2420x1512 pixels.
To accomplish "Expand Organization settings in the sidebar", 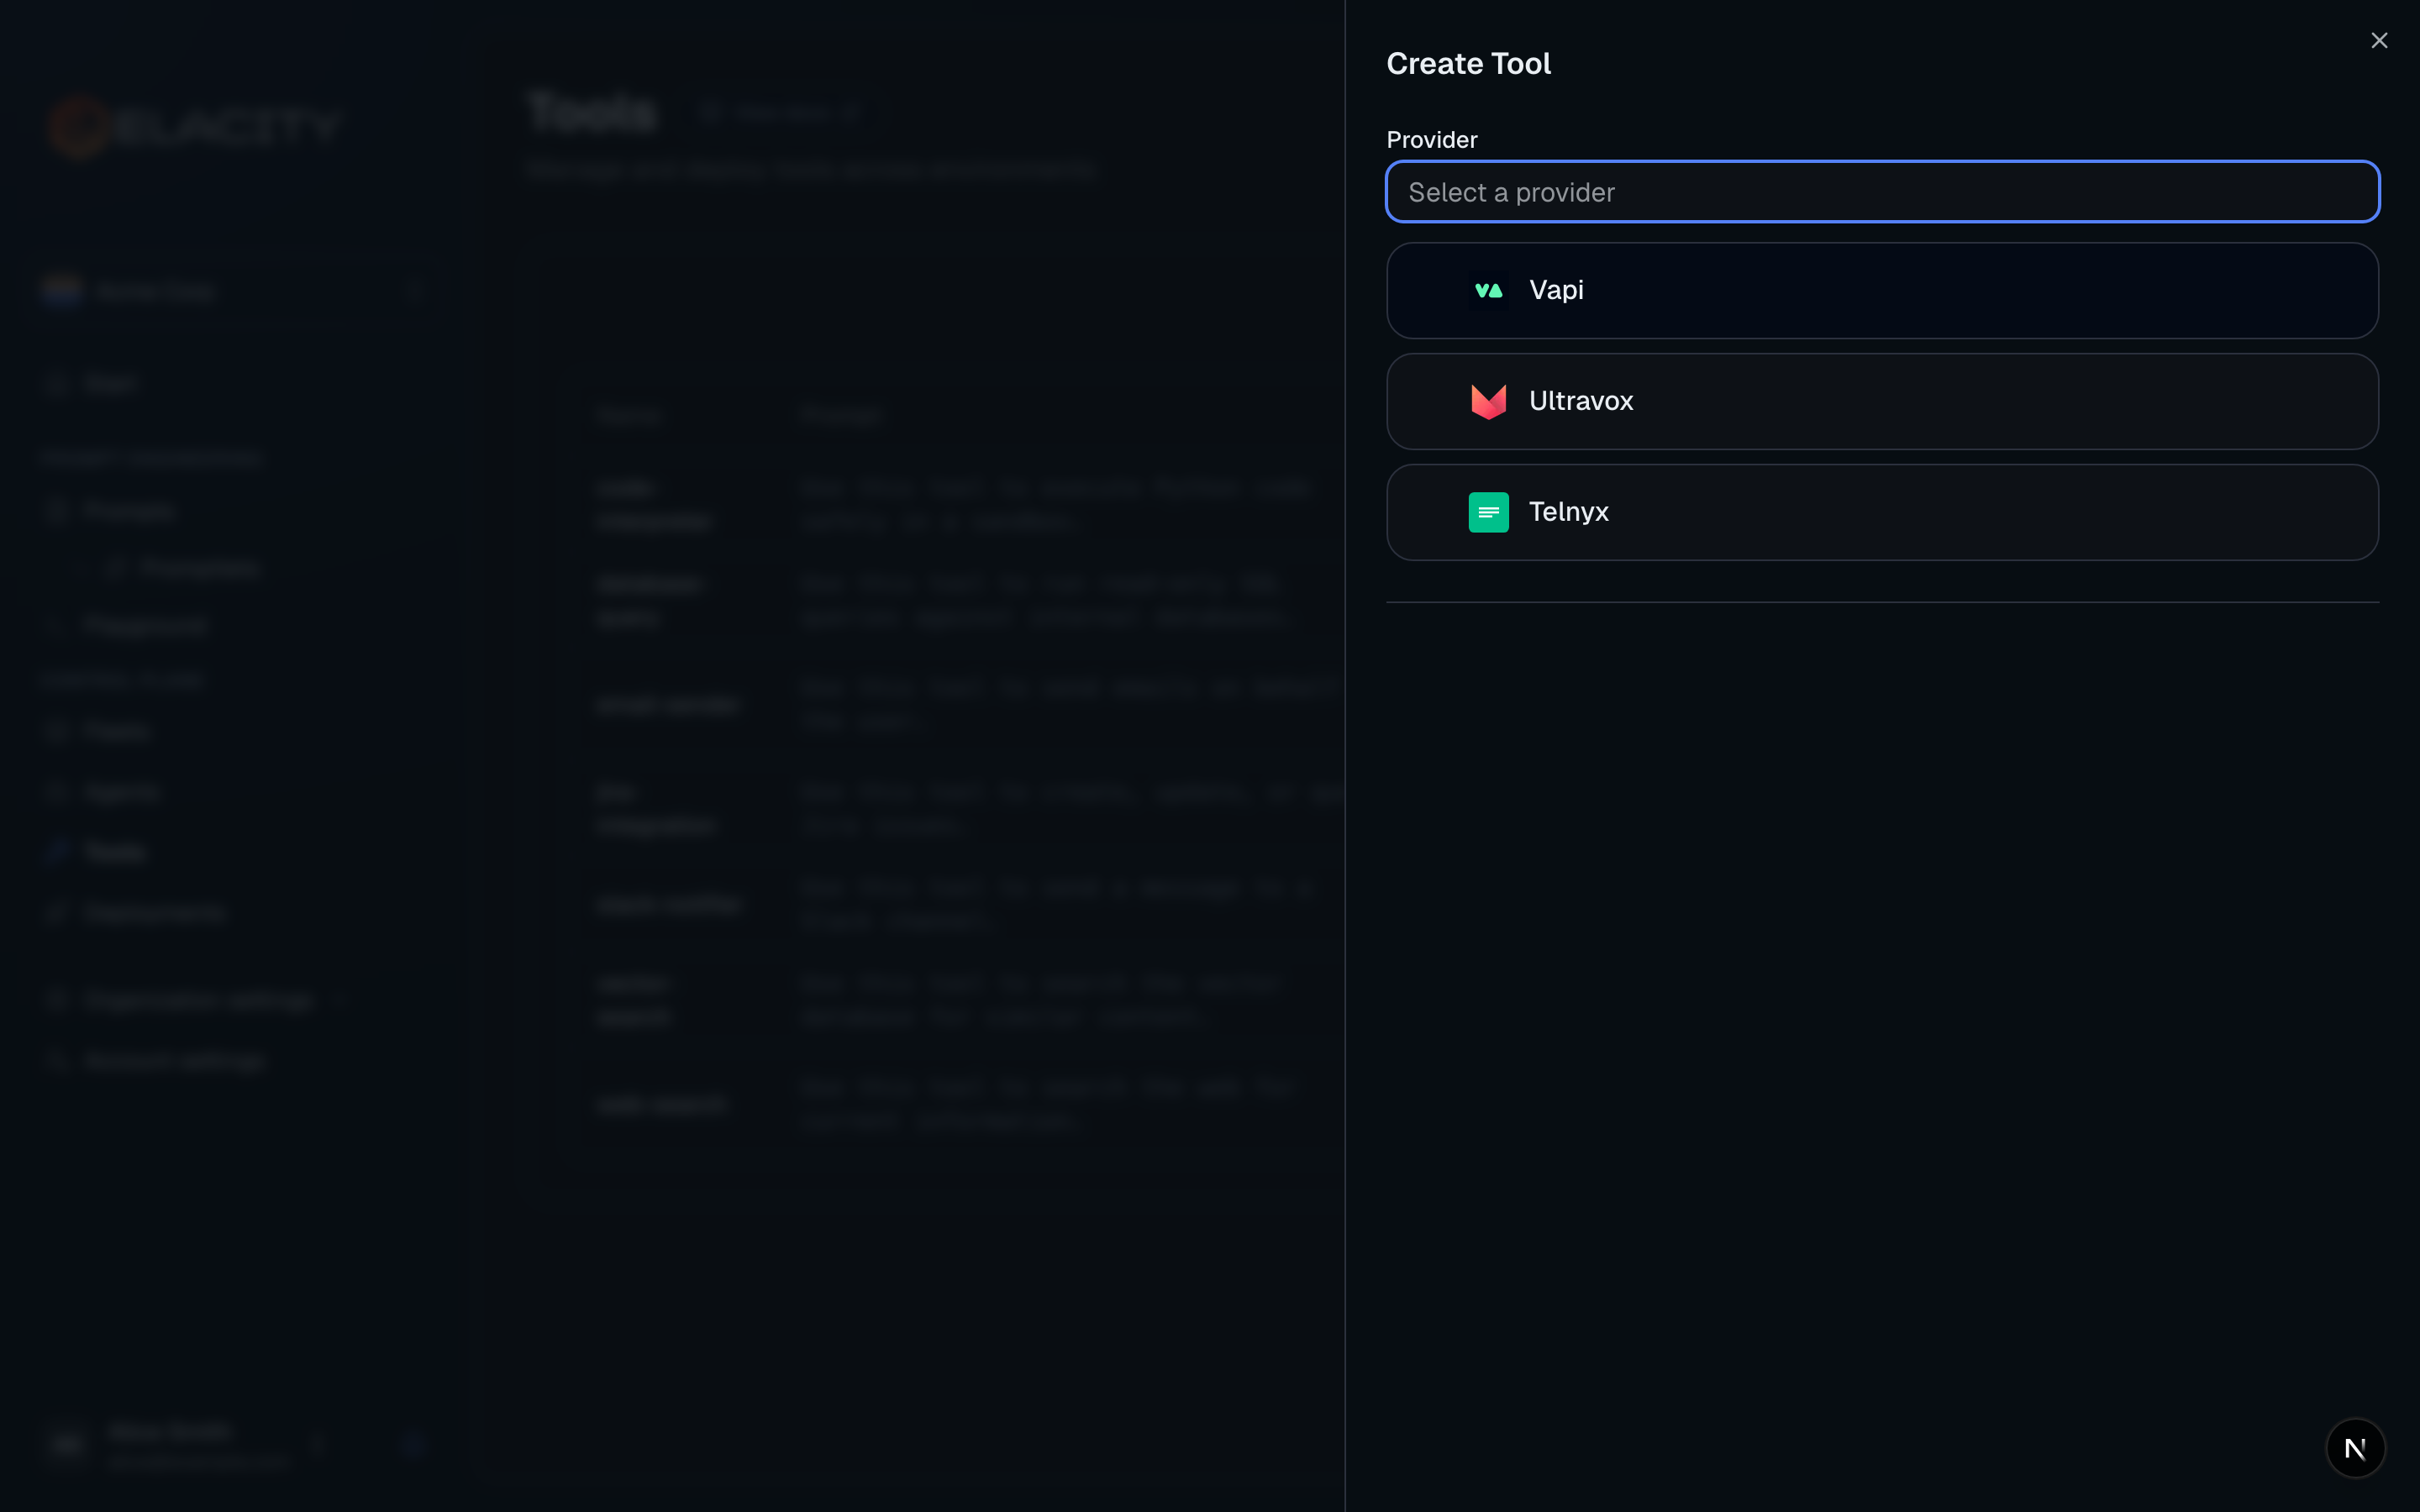I will tap(198, 1000).
